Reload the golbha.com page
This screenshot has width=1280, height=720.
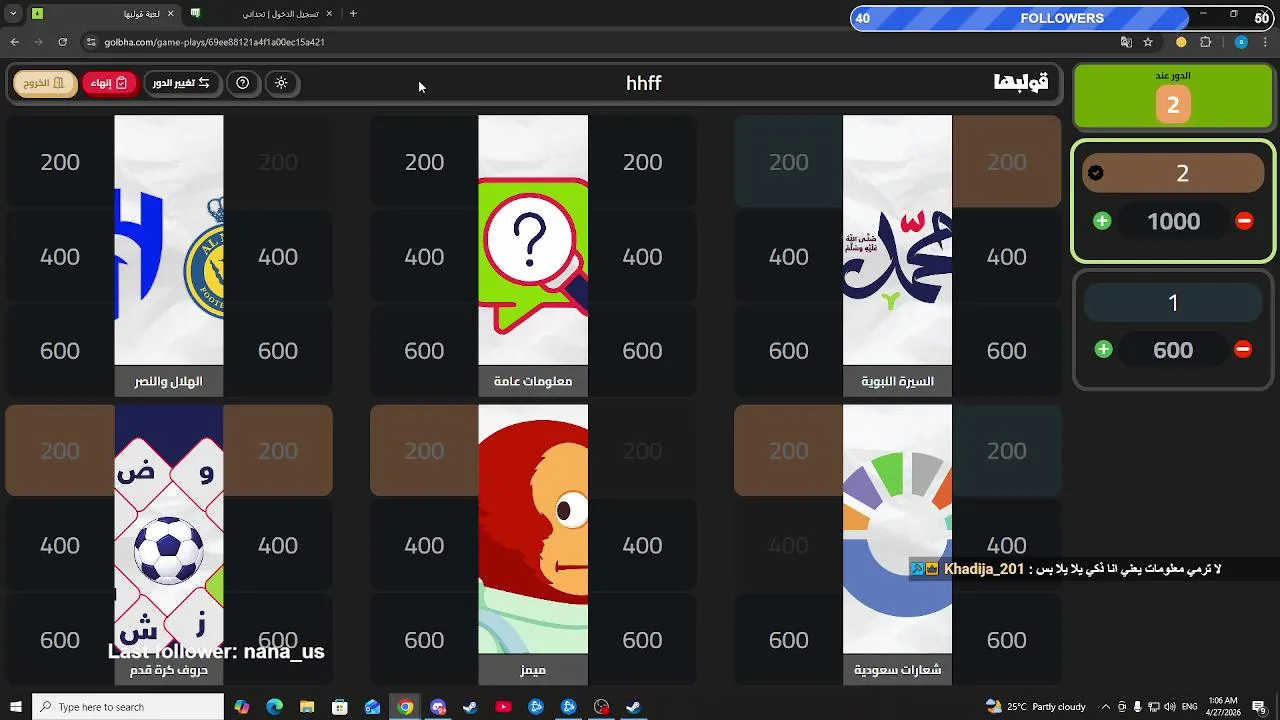pos(62,42)
